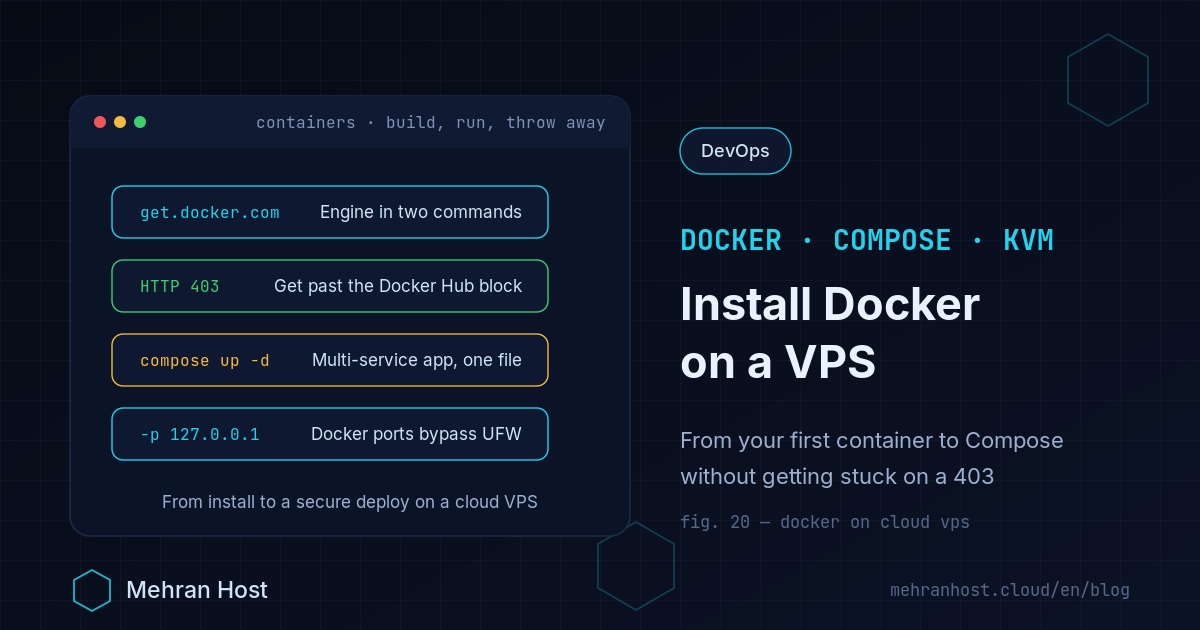1200x630 pixels.
Task: Open the -p 127.0.0.1 UFW card
Action: [x=330, y=434]
